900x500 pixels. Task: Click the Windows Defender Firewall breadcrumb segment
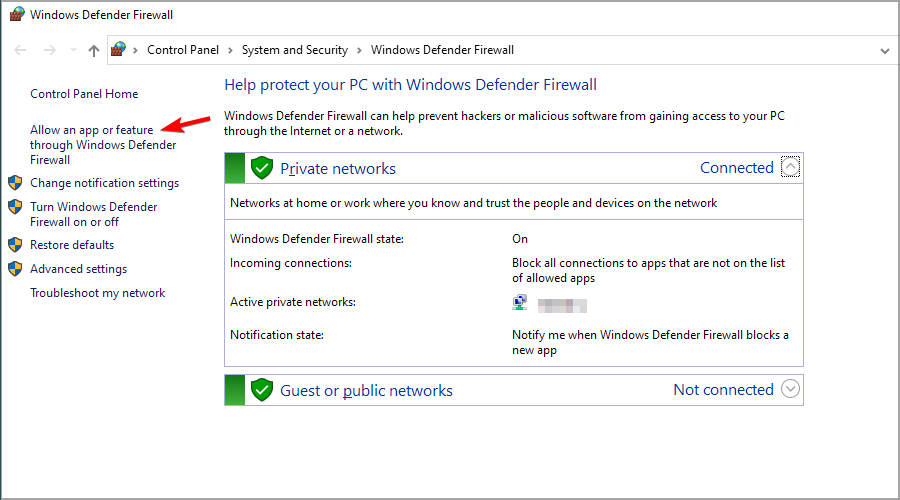click(442, 50)
